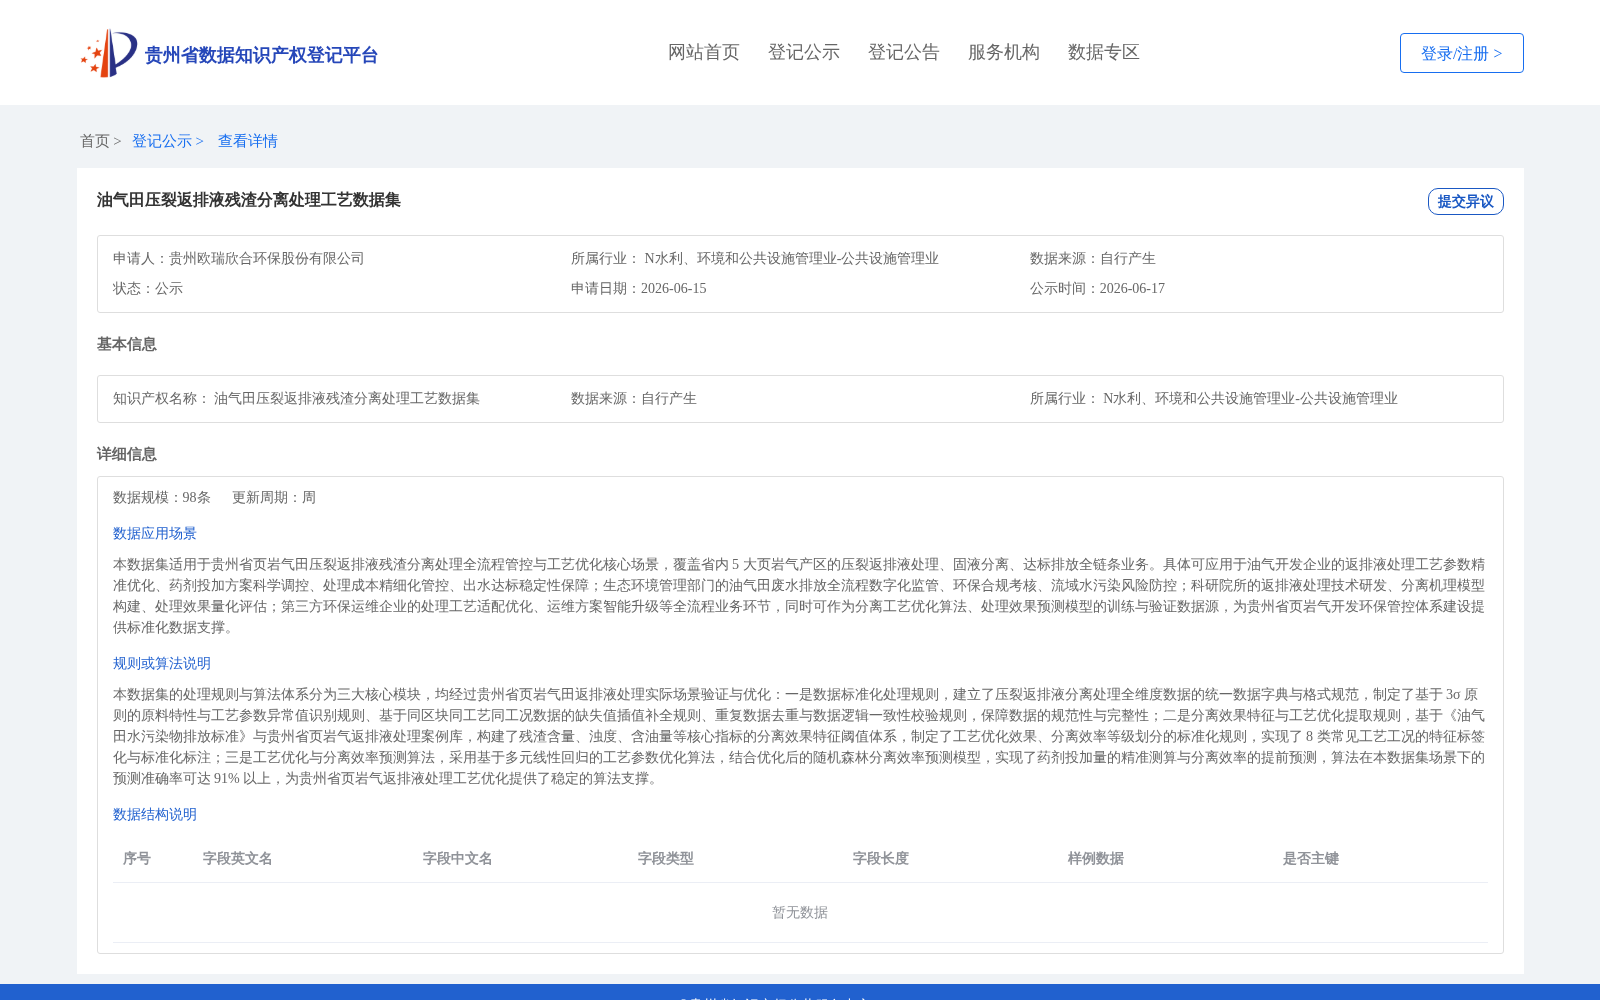Viewport: 1600px width, 1000px height.
Task: Click the 申请日期：2026-06-15 value
Action: 639,288
